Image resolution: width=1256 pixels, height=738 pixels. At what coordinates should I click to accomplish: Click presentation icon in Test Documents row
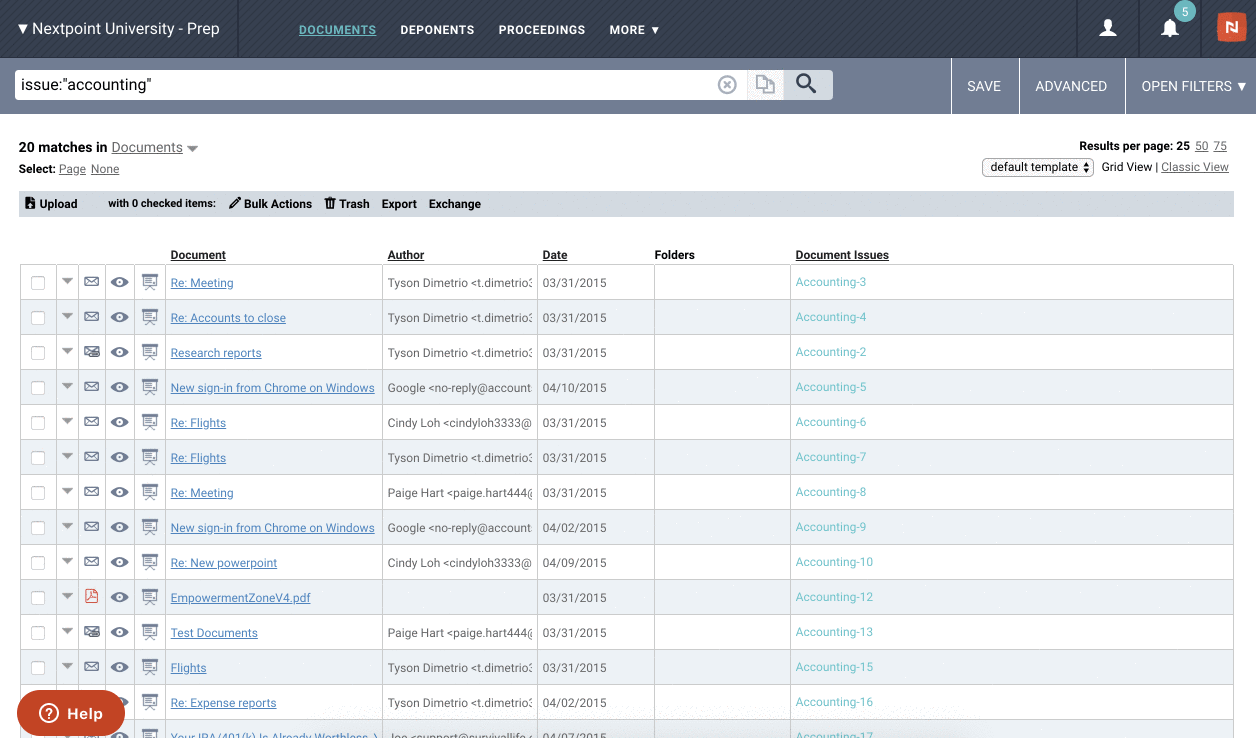pos(150,633)
